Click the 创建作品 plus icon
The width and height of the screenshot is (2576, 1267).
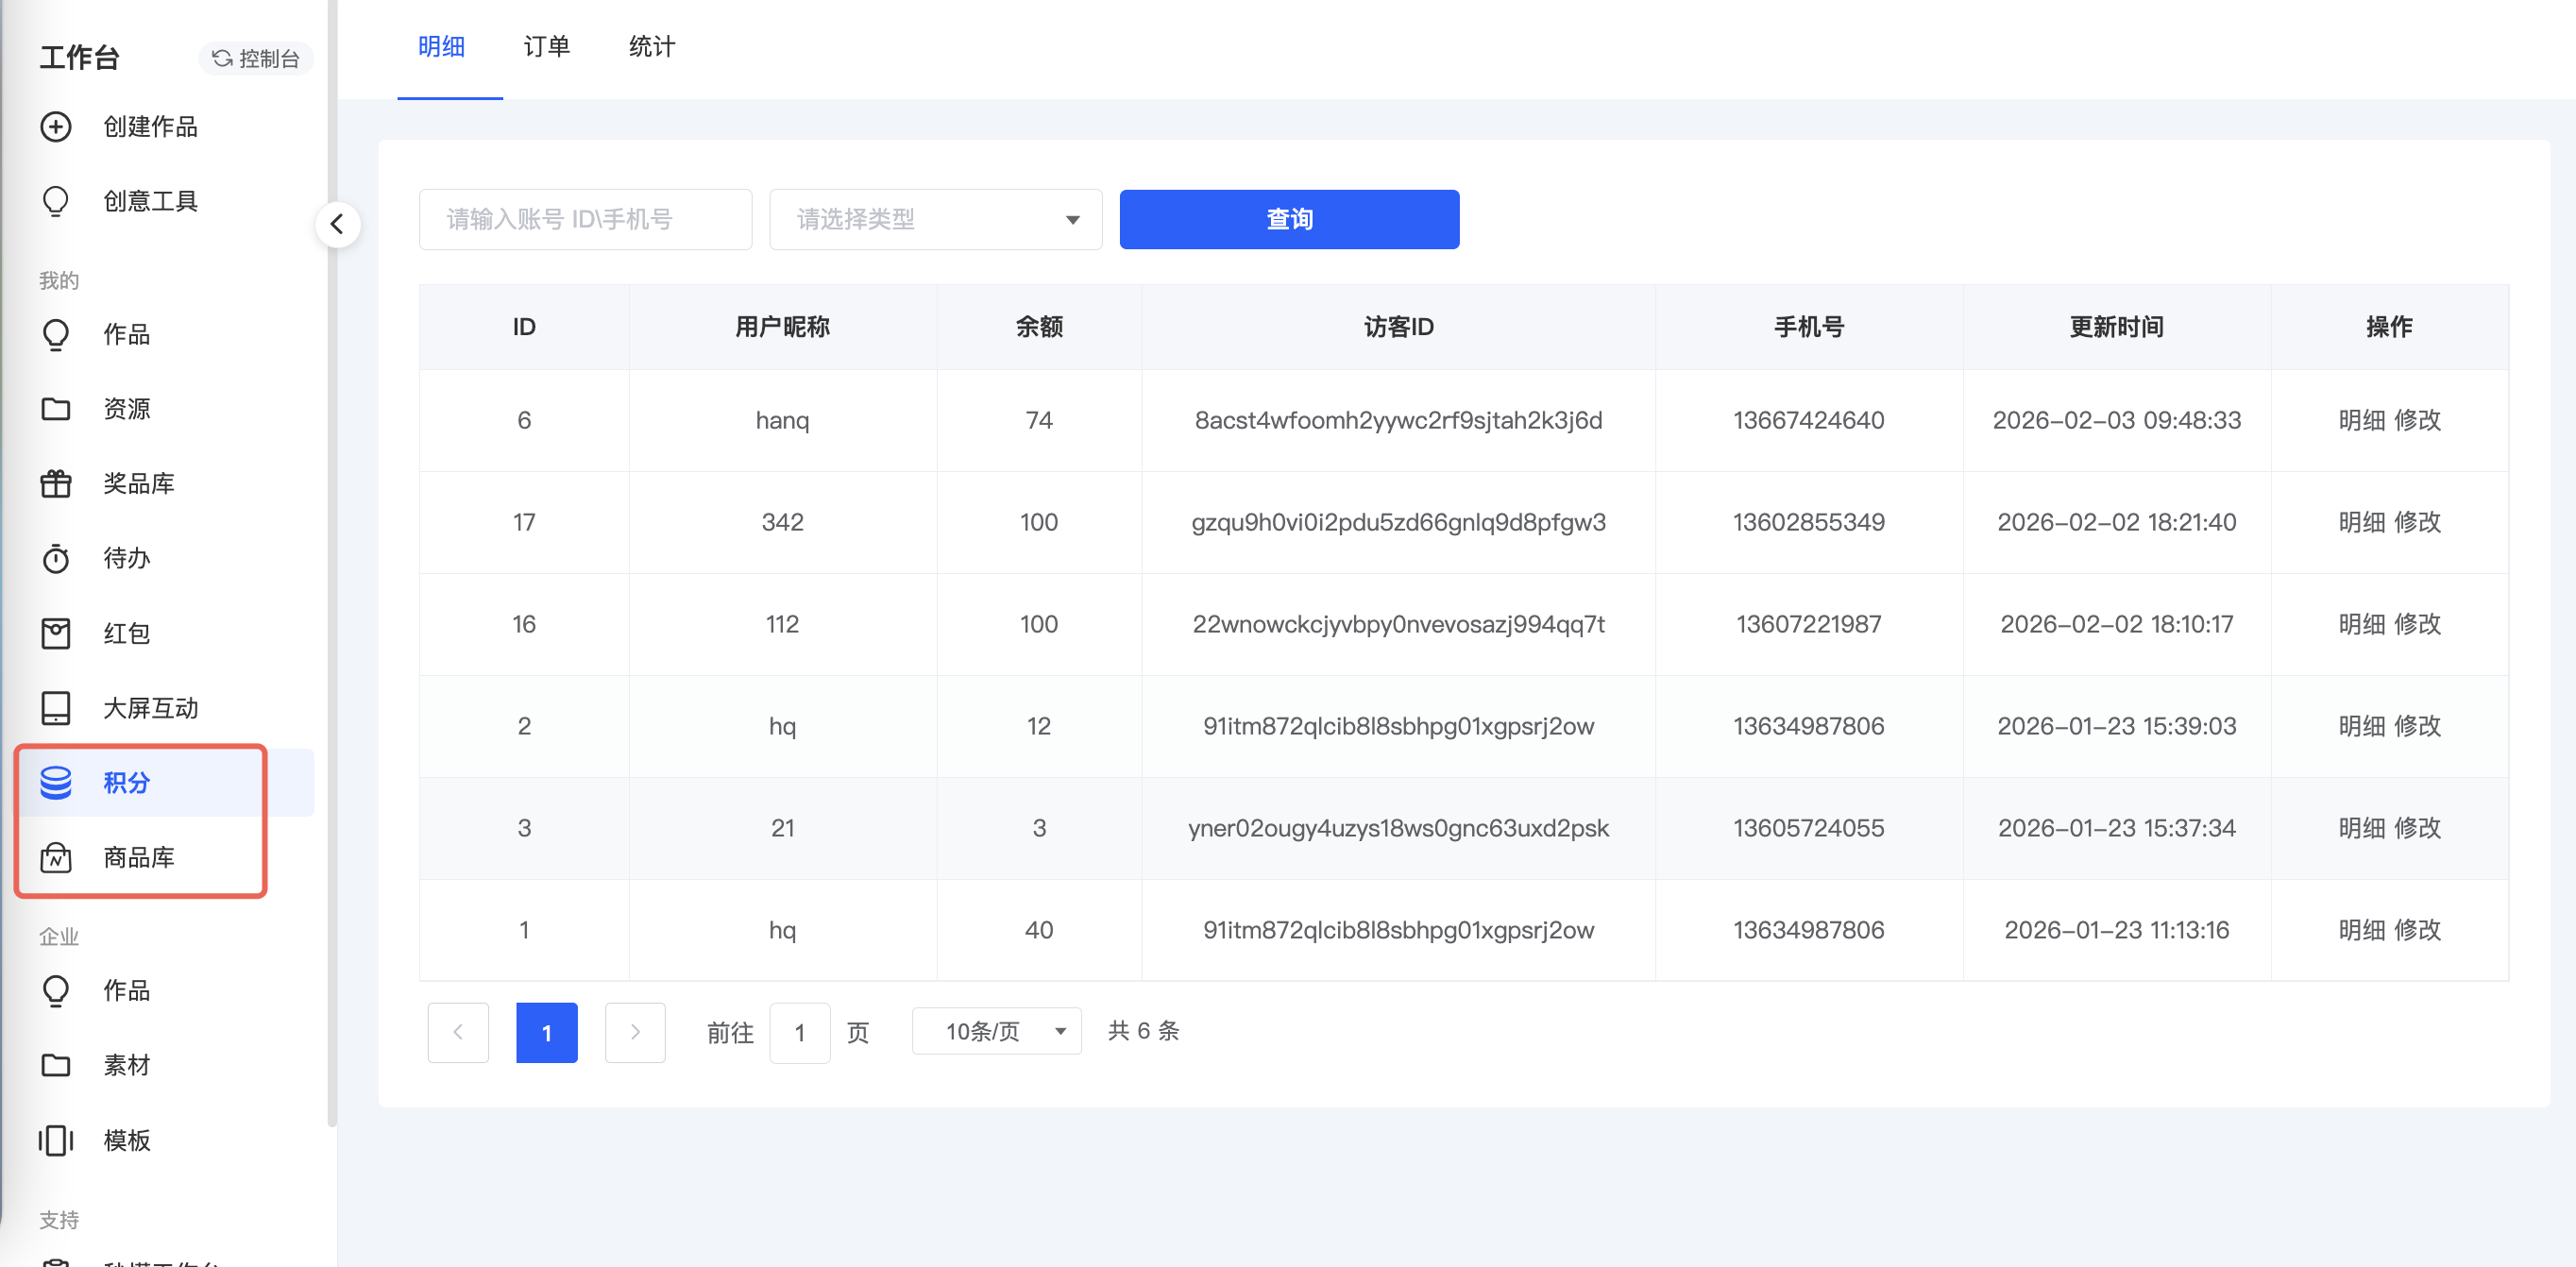click(56, 127)
